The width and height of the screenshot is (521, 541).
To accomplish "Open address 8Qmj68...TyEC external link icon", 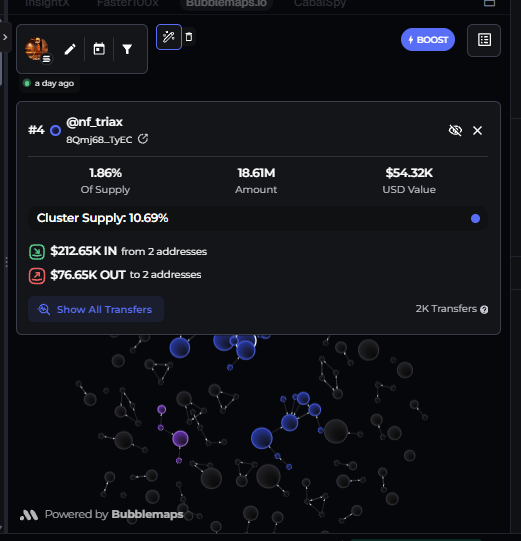I will tap(143, 139).
